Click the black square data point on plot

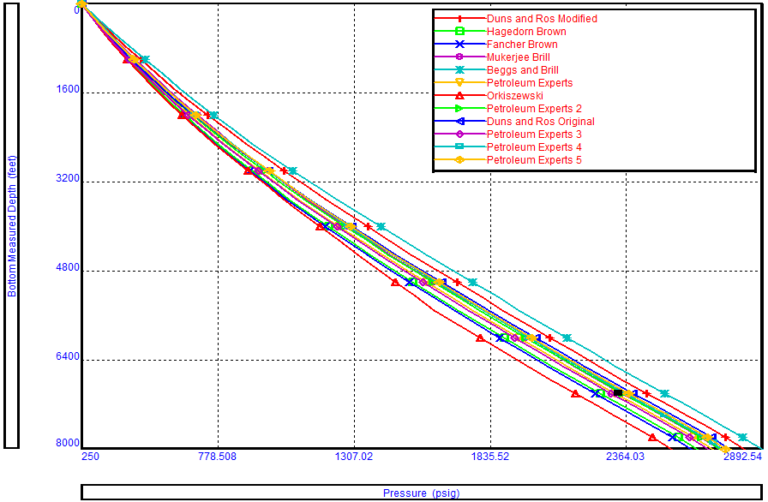[x=618, y=393]
